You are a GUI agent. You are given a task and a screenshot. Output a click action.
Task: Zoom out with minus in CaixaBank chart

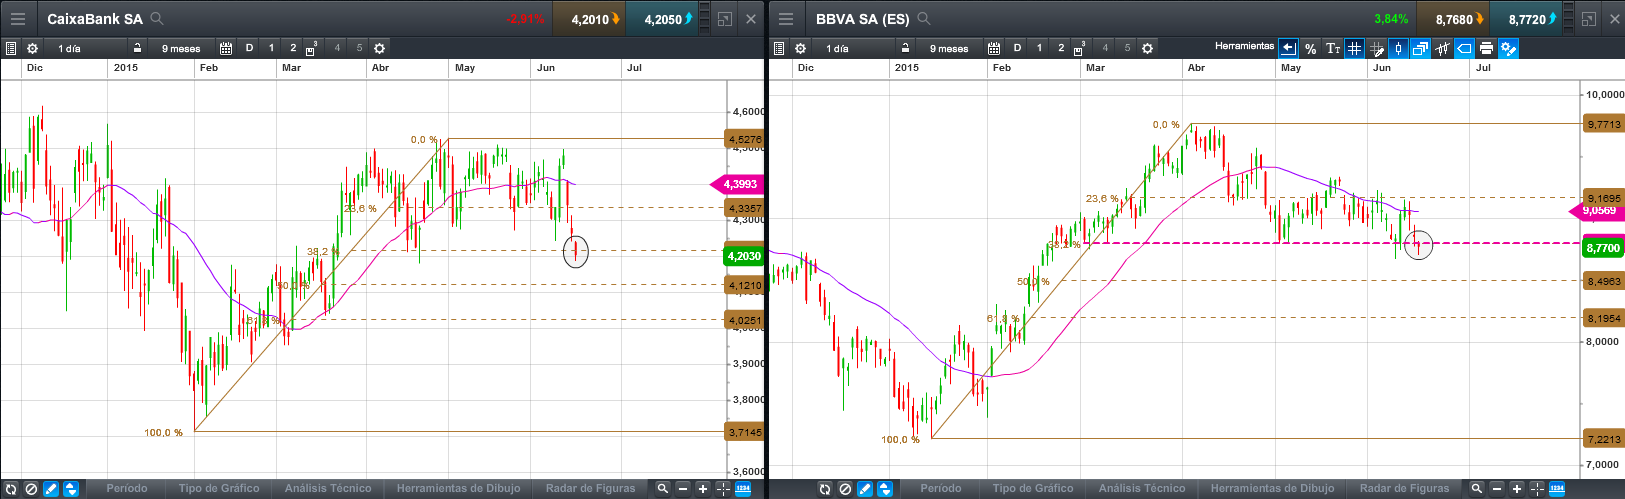pos(683,489)
